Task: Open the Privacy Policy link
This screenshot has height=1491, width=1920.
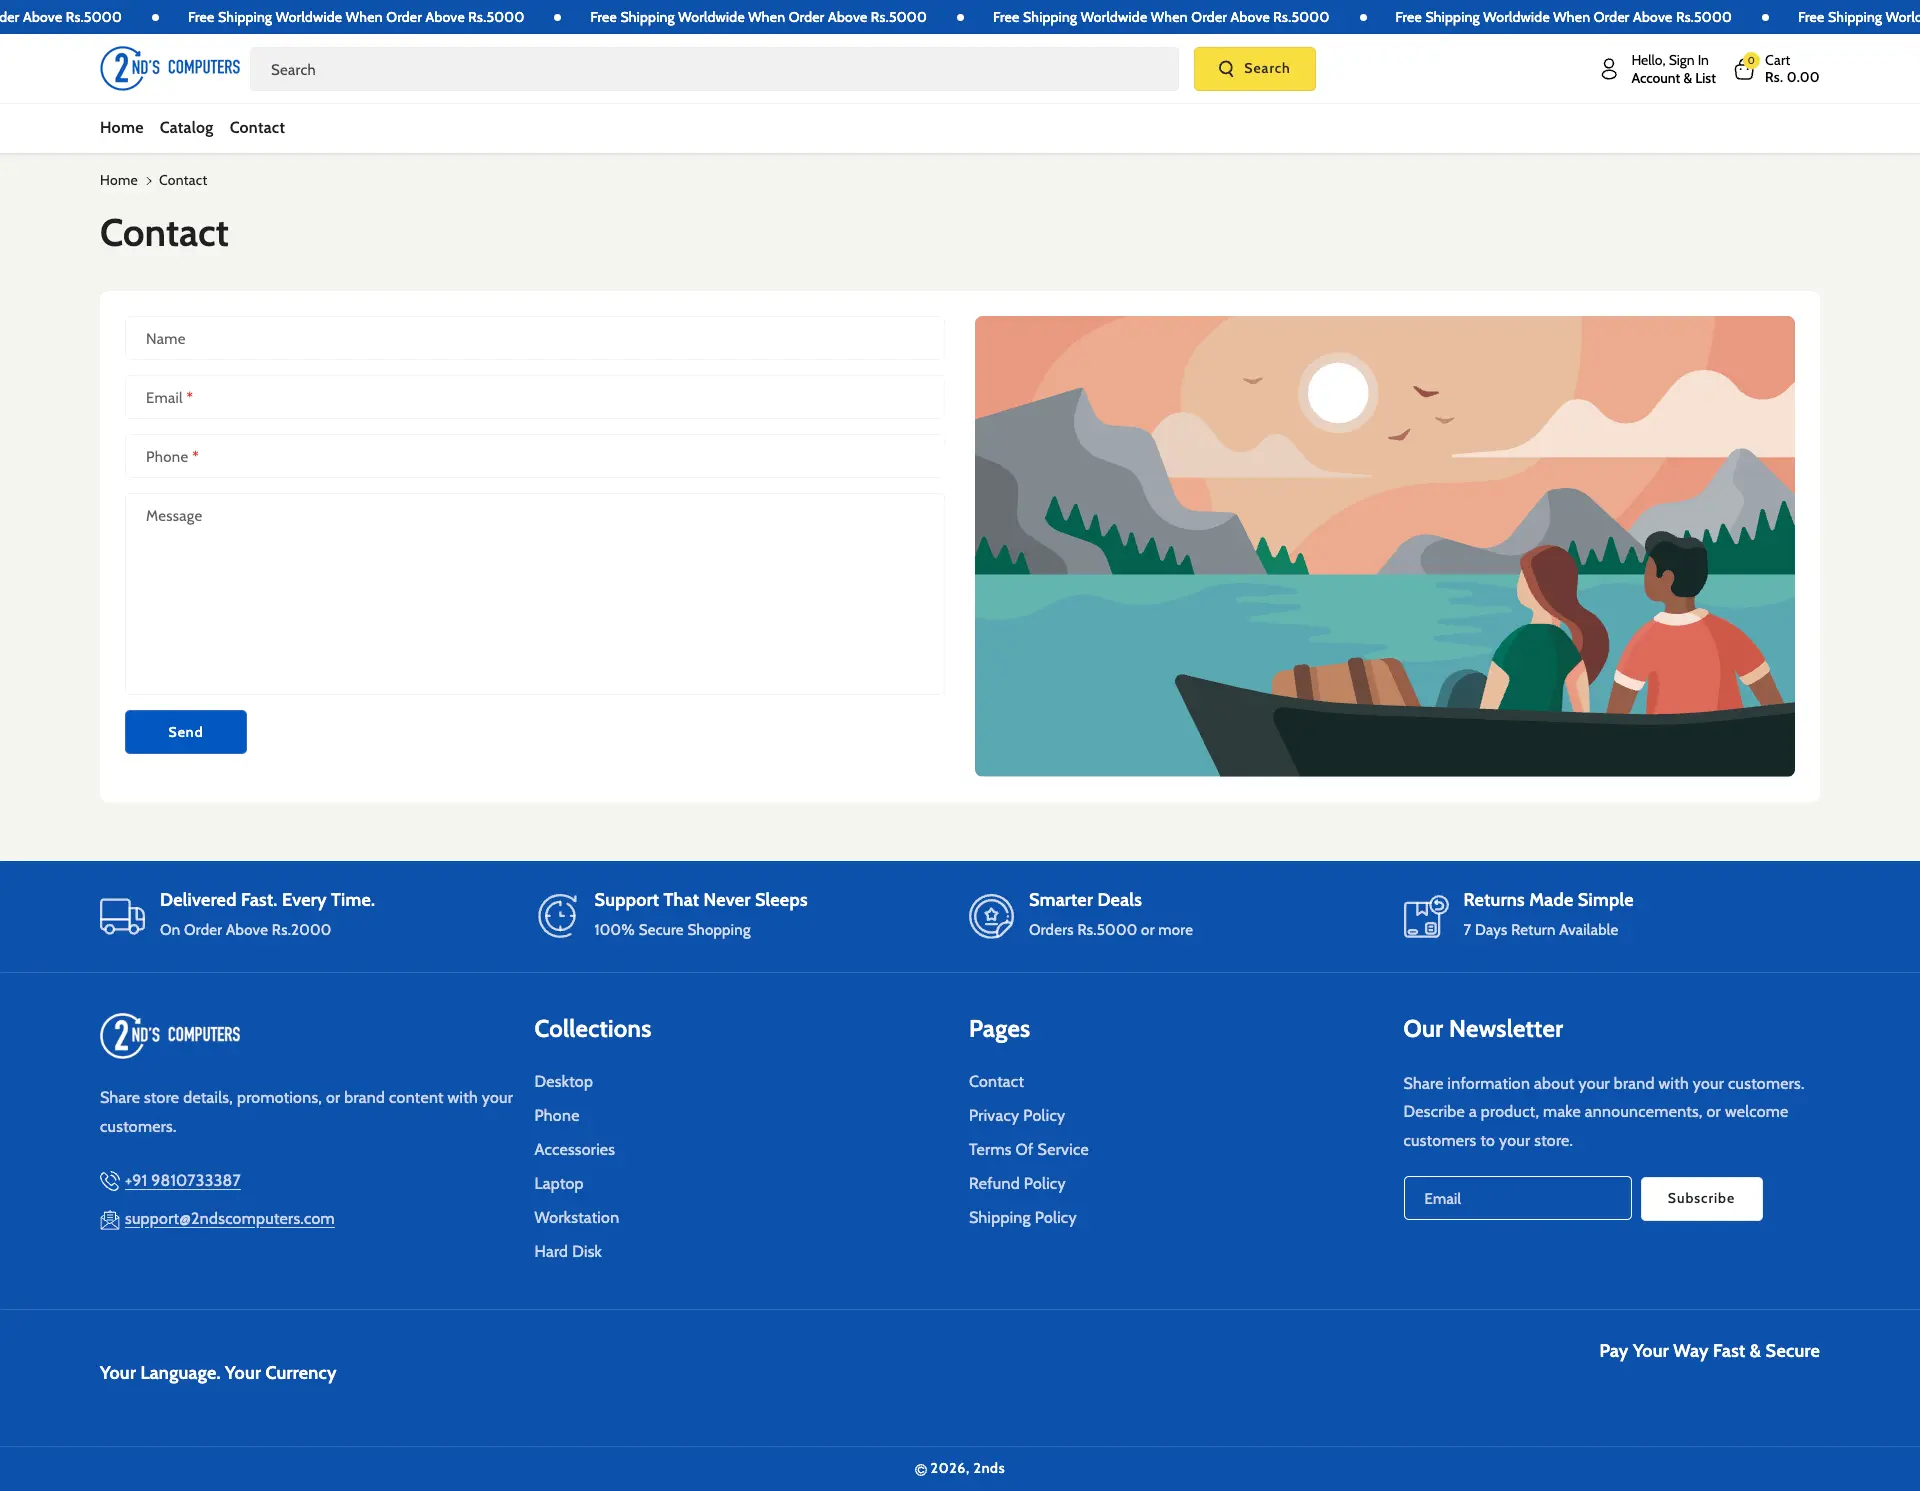Action: point(1017,1115)
